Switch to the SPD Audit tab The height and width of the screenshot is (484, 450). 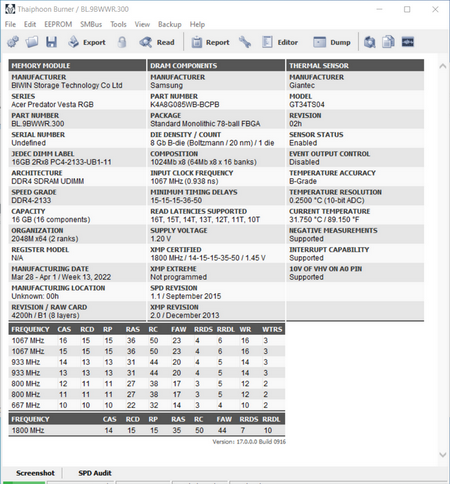(95, 473)
